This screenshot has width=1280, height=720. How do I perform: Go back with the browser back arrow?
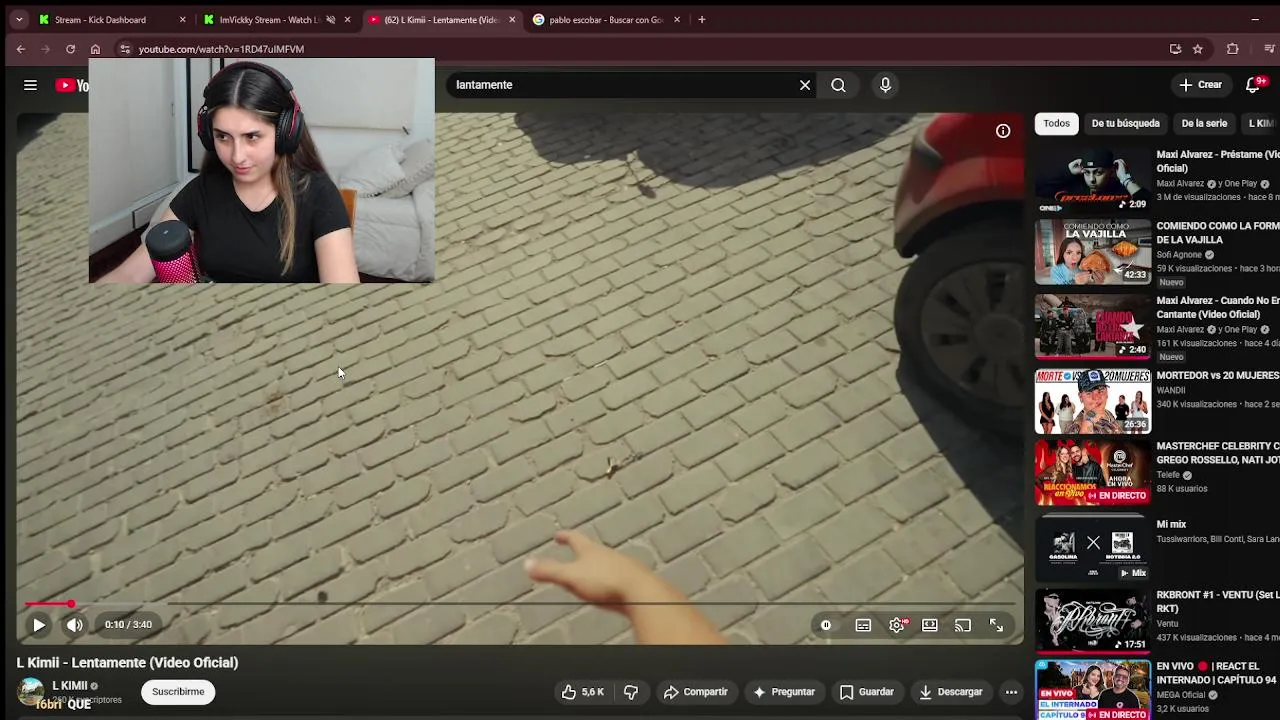coord(21,49)
